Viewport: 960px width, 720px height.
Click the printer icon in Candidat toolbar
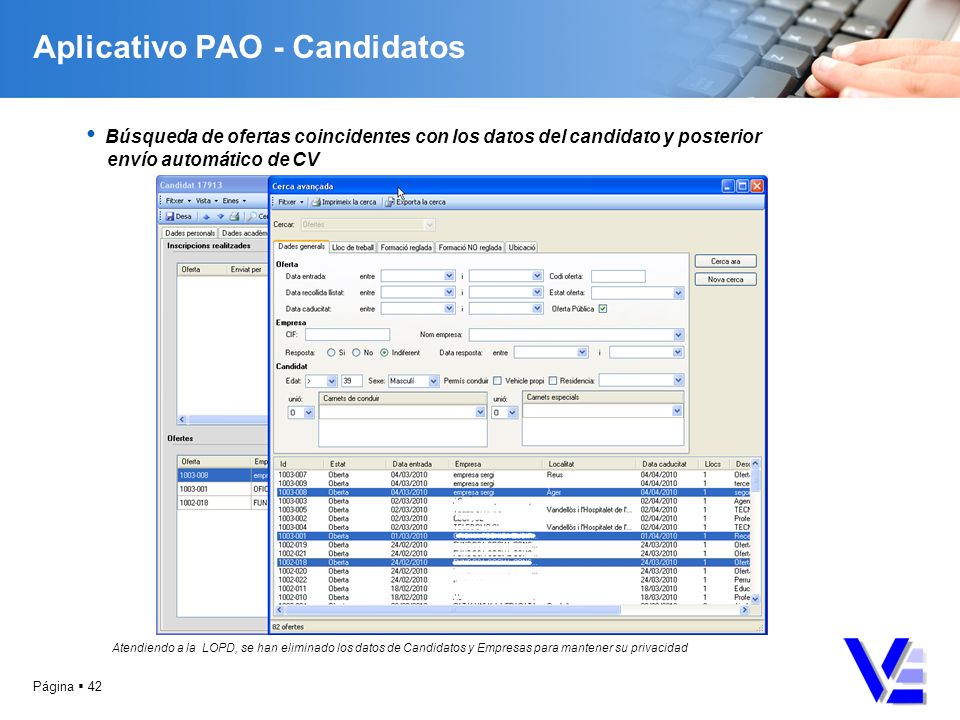pos(234,217)
